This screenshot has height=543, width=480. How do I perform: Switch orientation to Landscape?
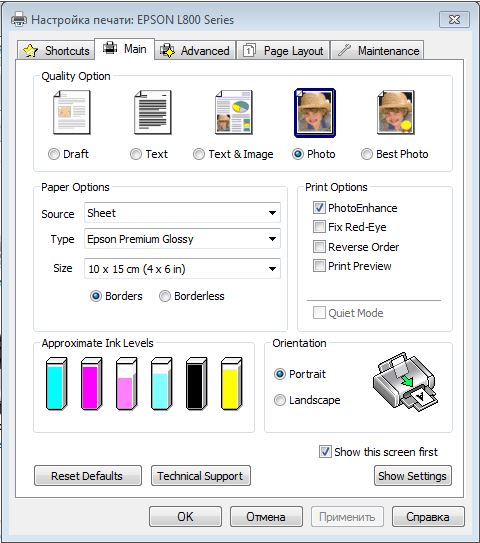tap(280, 400)
